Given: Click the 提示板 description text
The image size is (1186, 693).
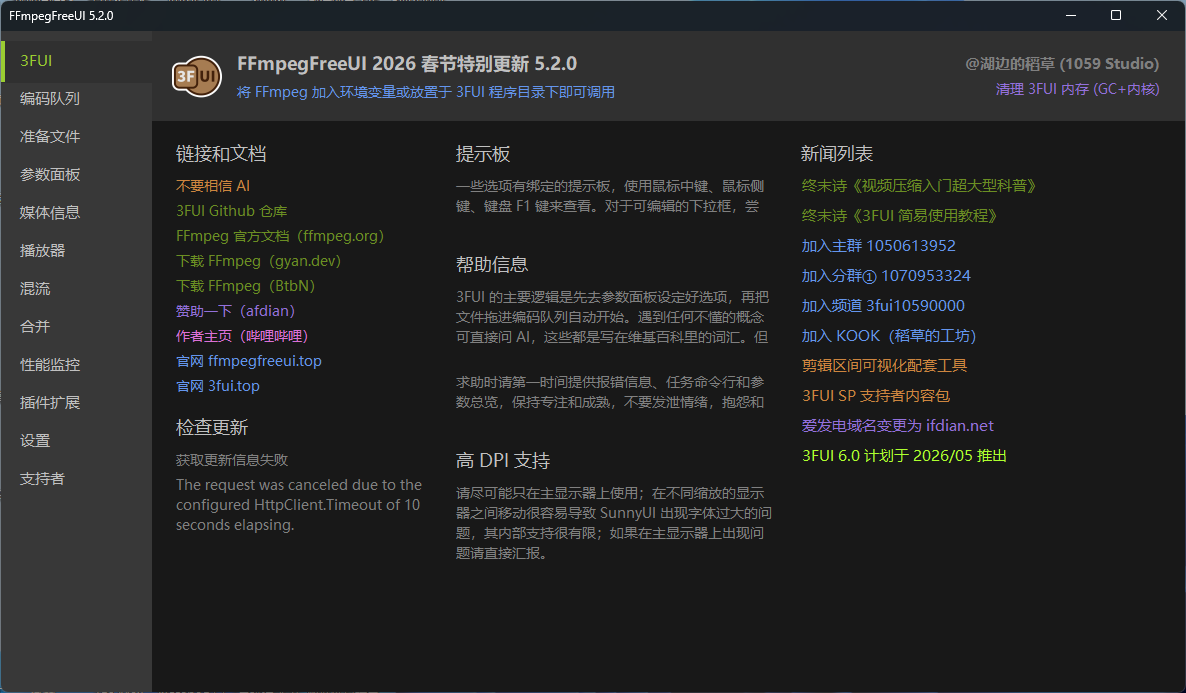Looking at the screenshot, I should [x=610, y=196].
